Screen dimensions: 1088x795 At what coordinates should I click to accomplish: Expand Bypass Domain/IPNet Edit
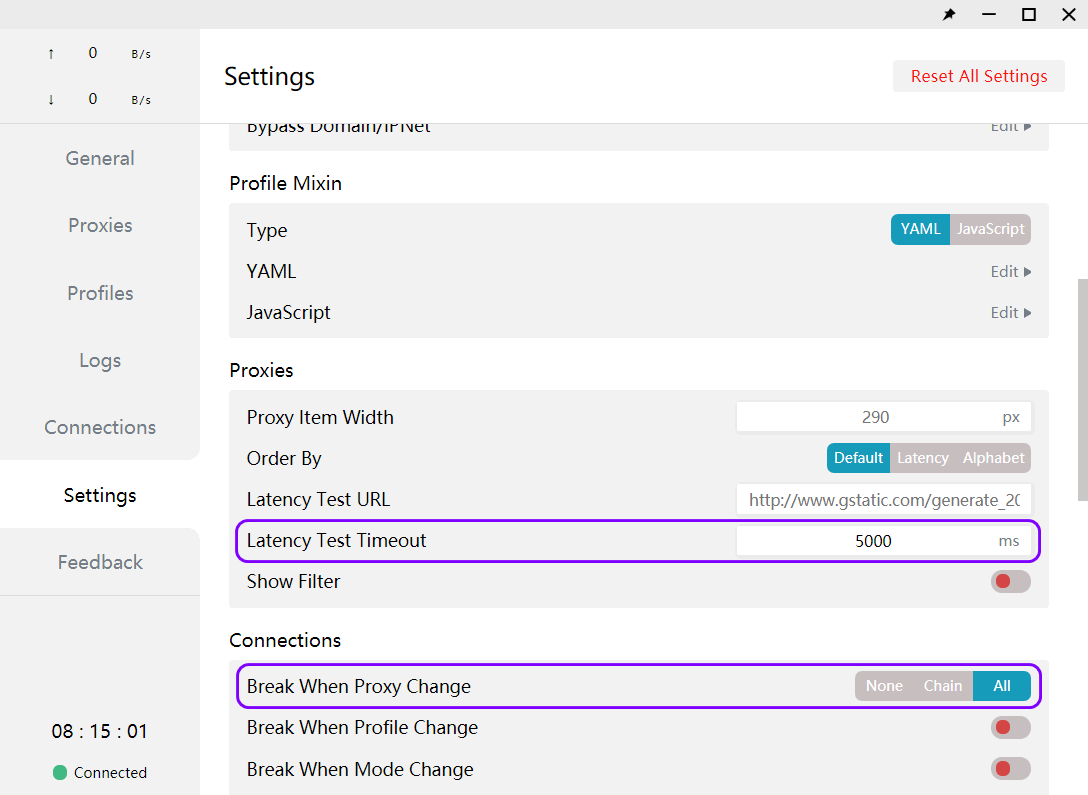[1010, 127]
